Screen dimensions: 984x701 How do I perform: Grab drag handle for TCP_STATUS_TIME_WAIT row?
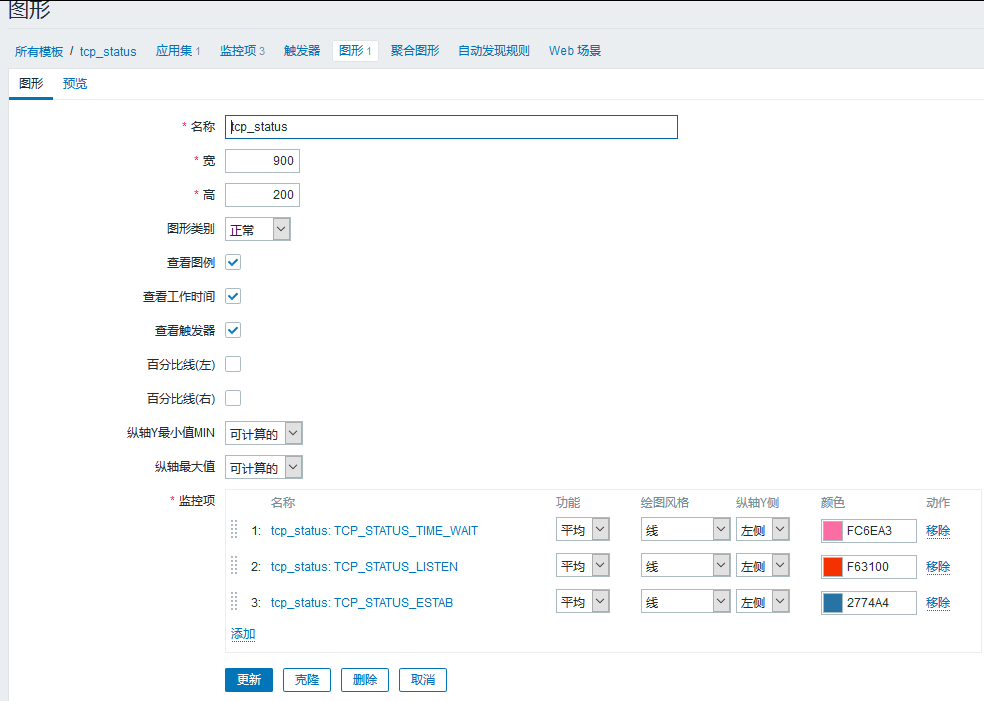coord(234,530)
